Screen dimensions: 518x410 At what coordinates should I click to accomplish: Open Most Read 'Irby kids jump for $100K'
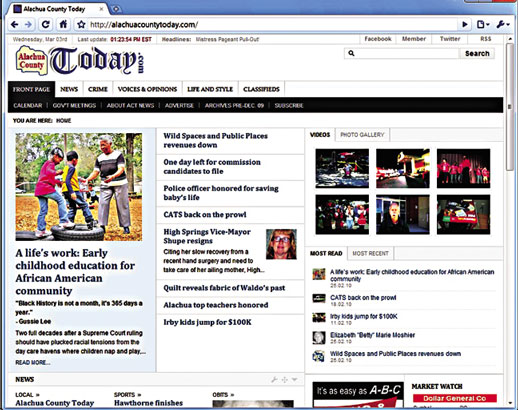coord(364,316)
